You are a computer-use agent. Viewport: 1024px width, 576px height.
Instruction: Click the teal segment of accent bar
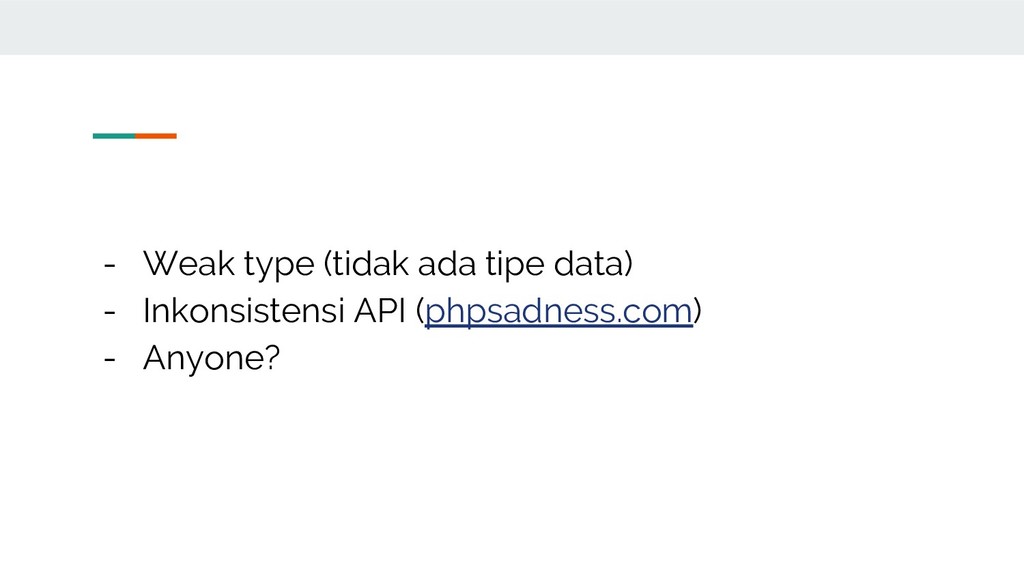pos(113,135)
